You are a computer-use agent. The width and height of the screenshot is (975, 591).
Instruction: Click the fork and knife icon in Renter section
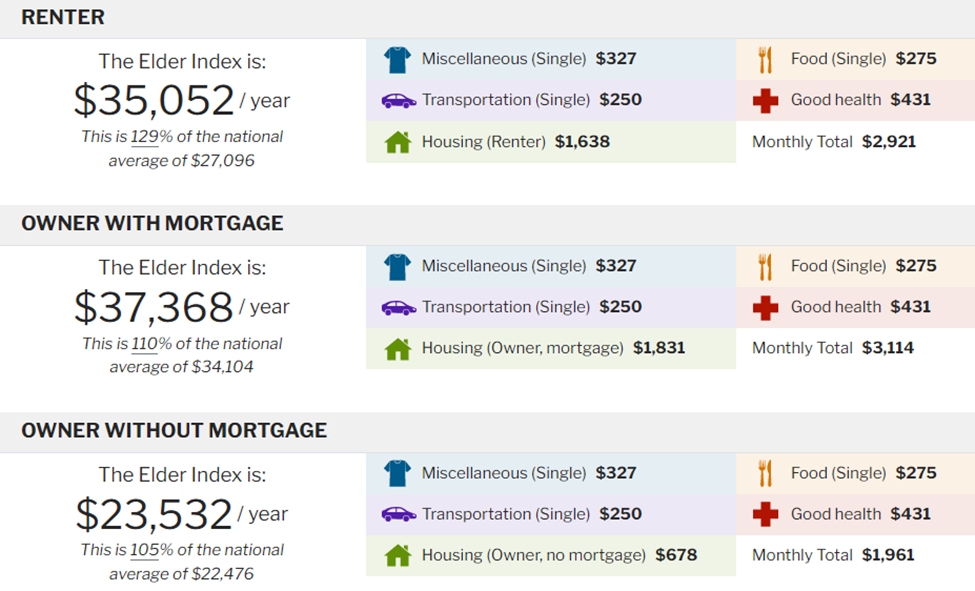[765, 60]
